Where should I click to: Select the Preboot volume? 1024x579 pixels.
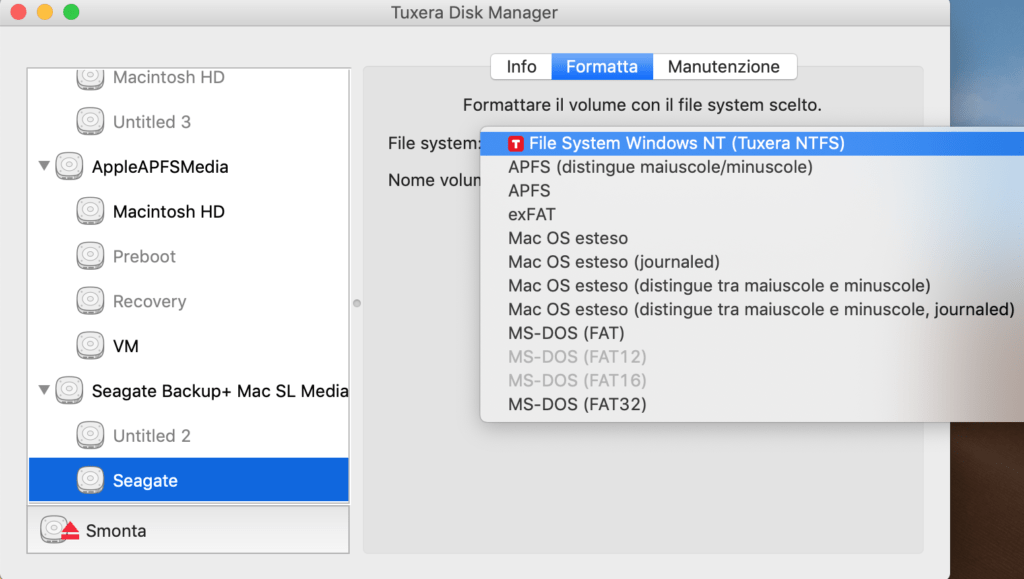tap(189, 256)
